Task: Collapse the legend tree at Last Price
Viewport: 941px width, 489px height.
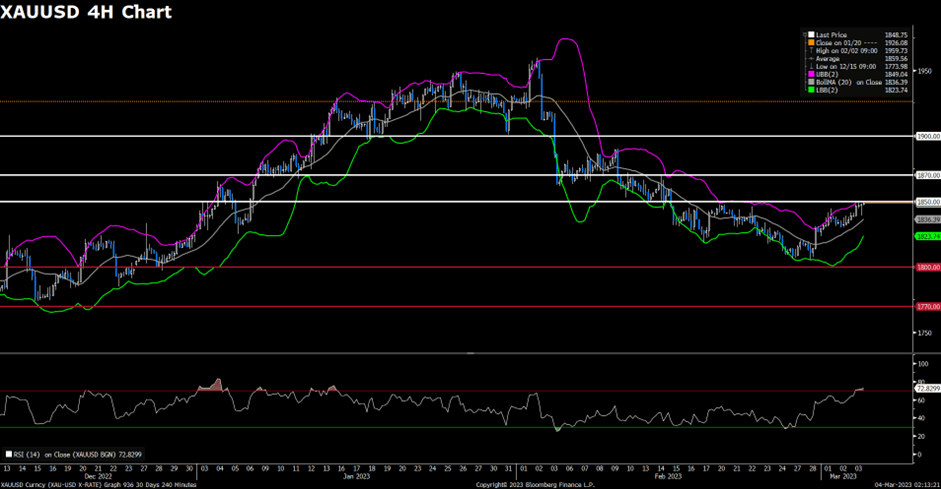Action: [804, 34]
